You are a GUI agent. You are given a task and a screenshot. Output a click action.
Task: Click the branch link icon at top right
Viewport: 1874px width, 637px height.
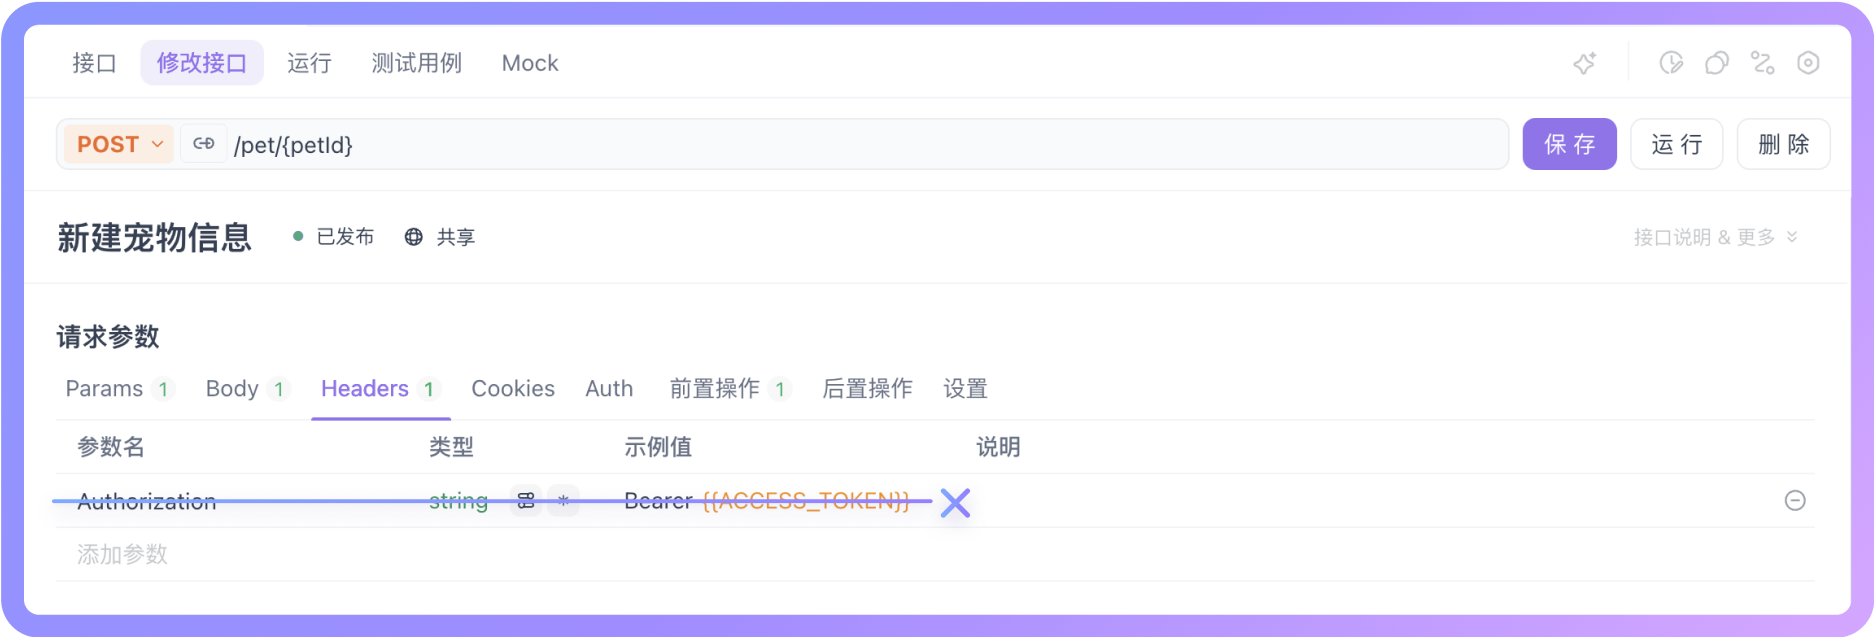pyautogui.click(x=1763, y=63)
